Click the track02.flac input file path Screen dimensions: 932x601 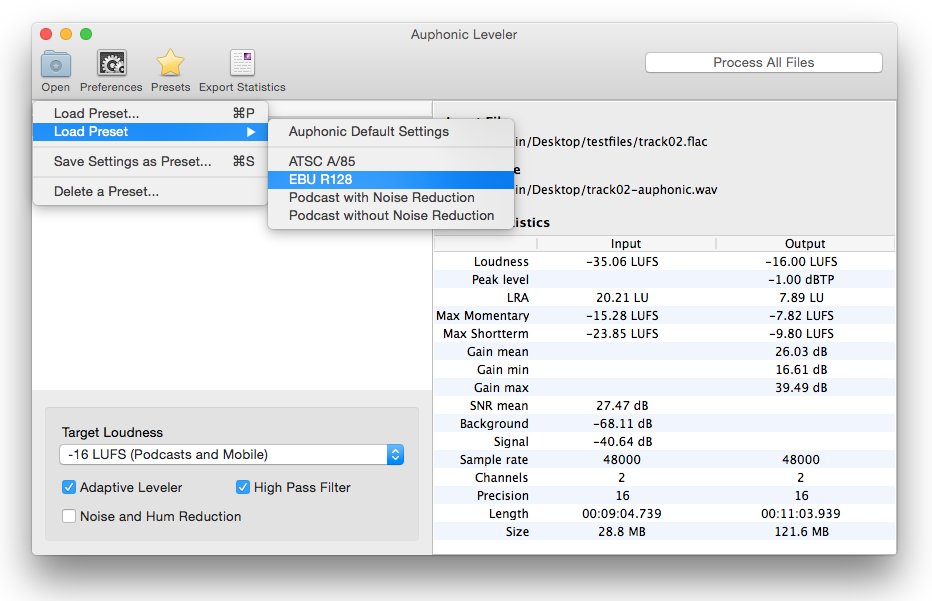[x=612, y=141]
